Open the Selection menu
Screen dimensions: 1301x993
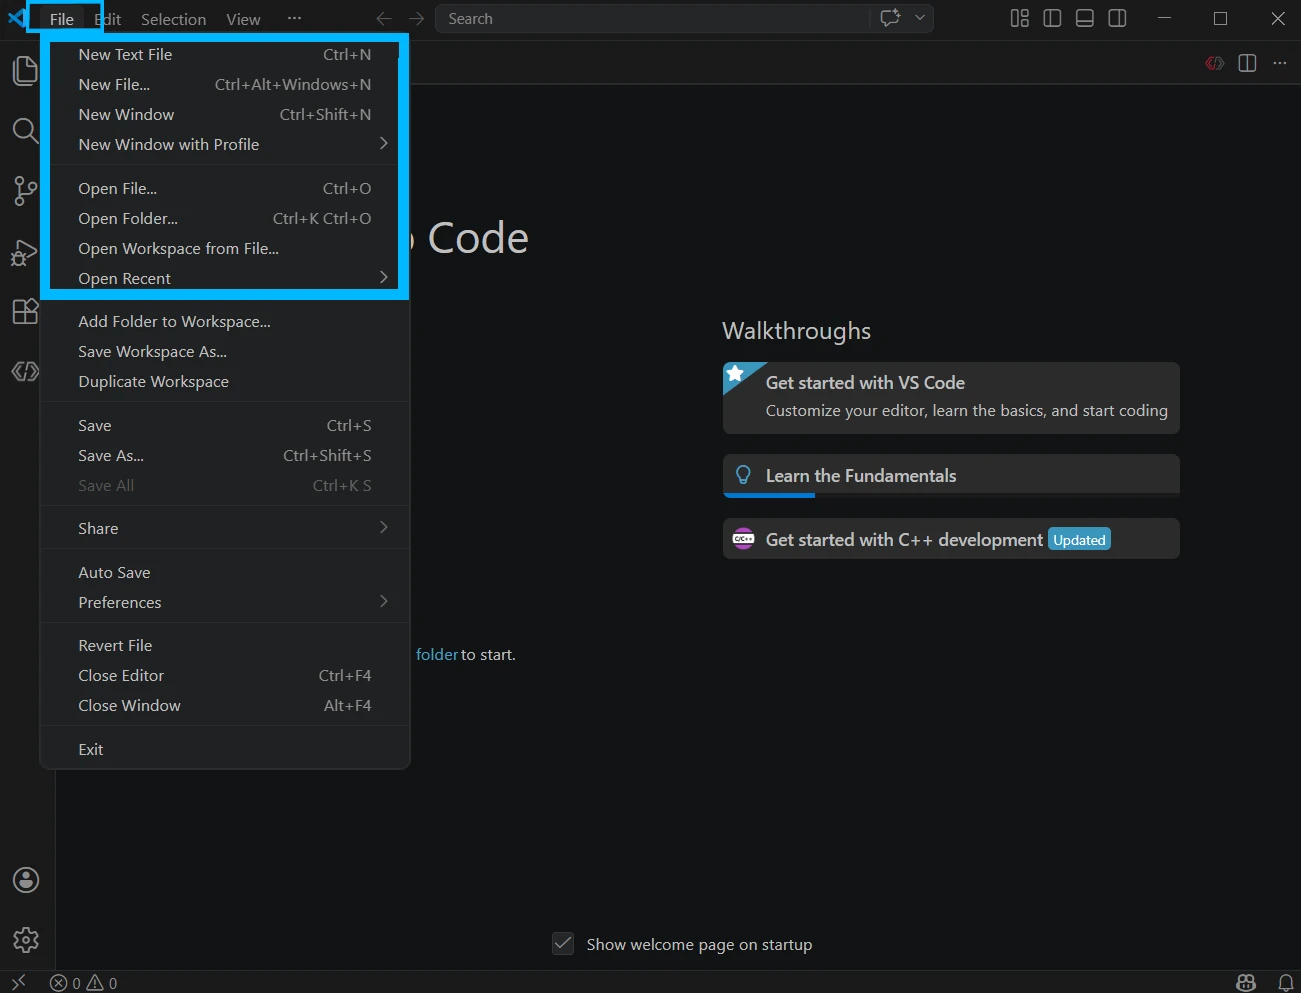click(x=173, y=19)
